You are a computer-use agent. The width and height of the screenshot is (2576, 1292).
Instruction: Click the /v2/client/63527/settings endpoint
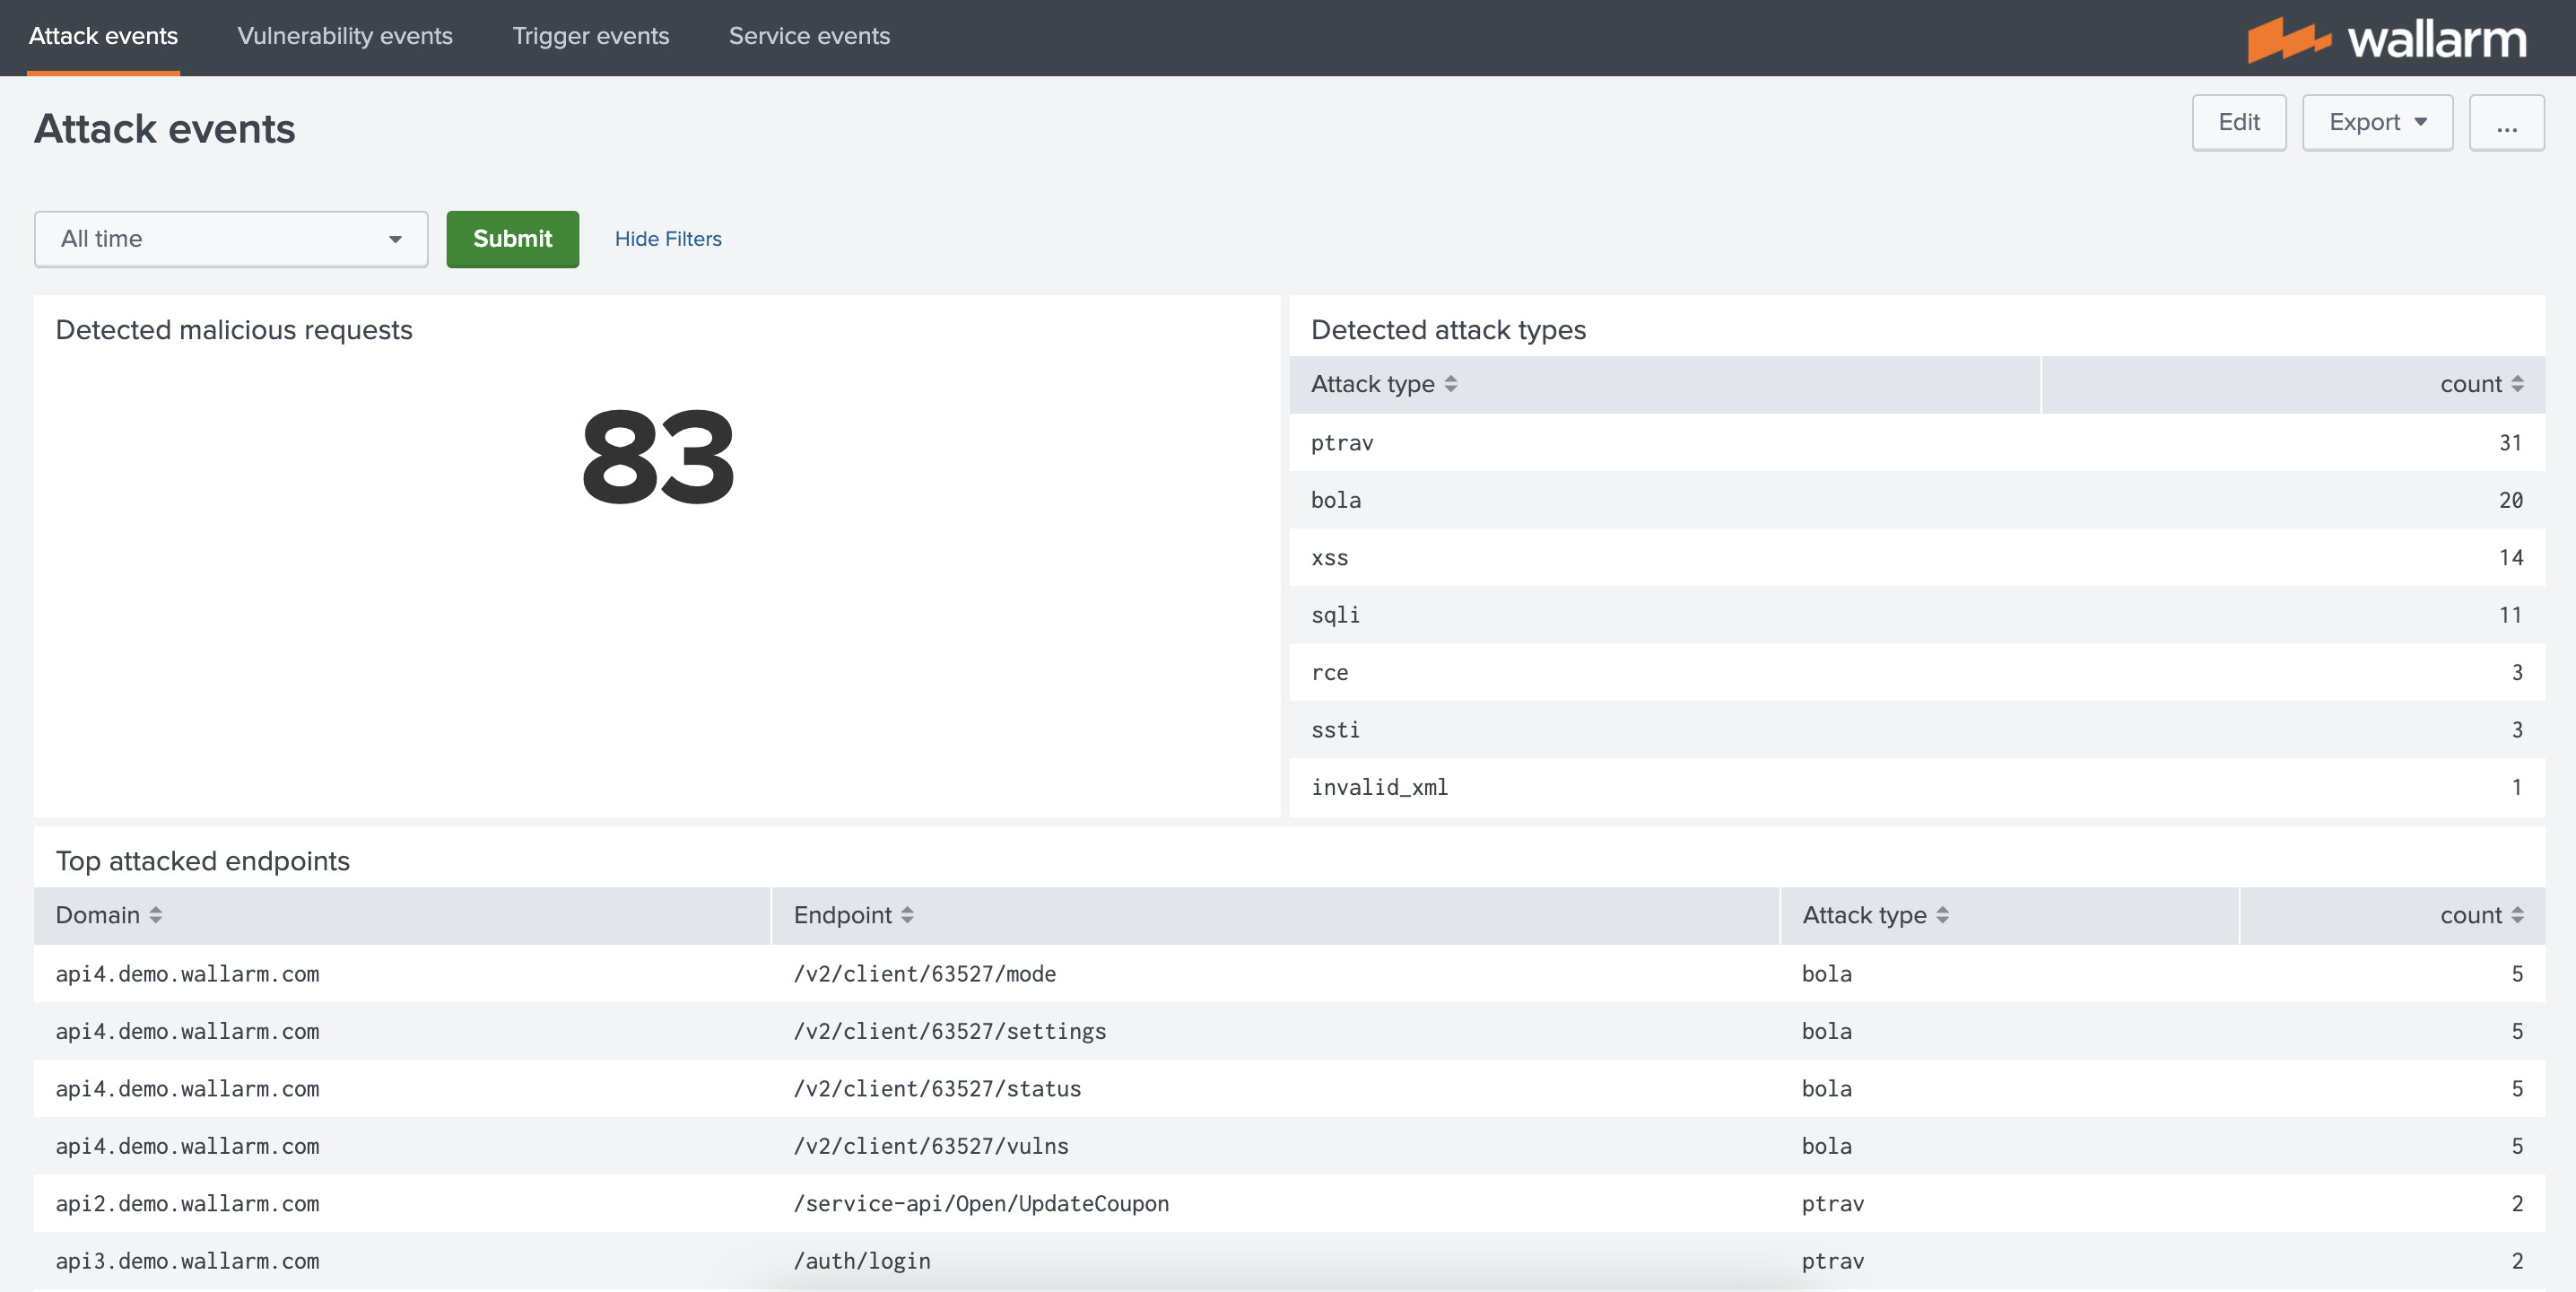949,1031
